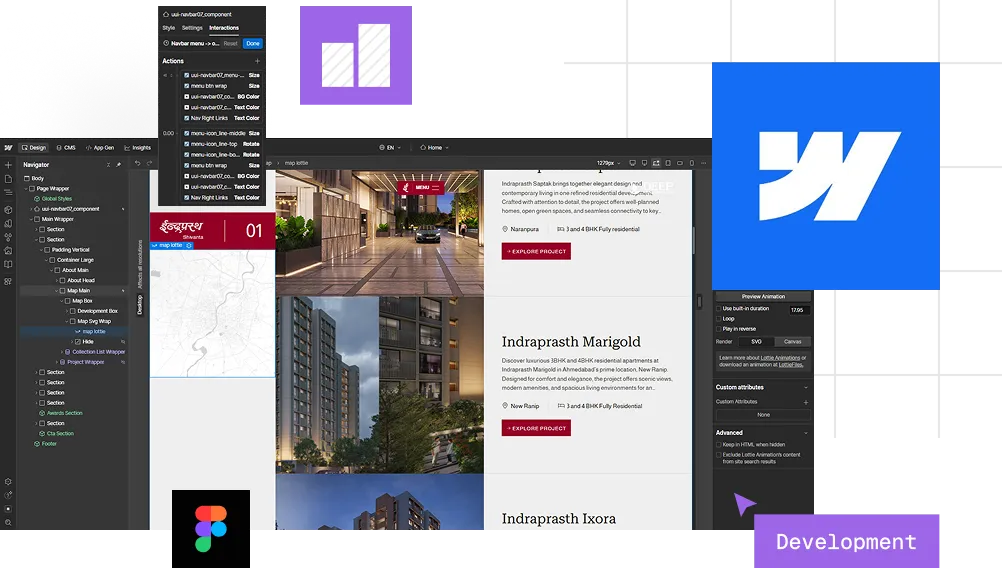Viewport: 1002px width, 568px height.
Task: Open map lottie element settings gear
Action: pos(189,245)
